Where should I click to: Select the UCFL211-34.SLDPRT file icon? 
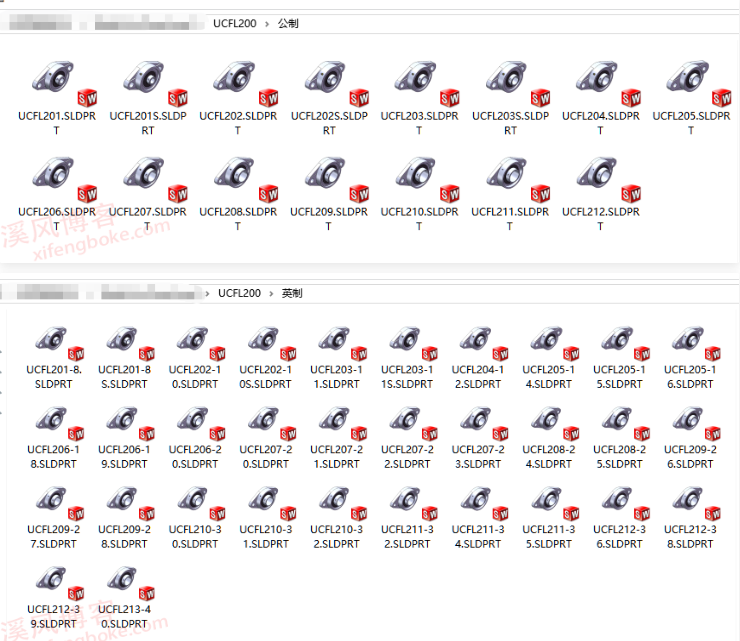click(x=484, y=503)
